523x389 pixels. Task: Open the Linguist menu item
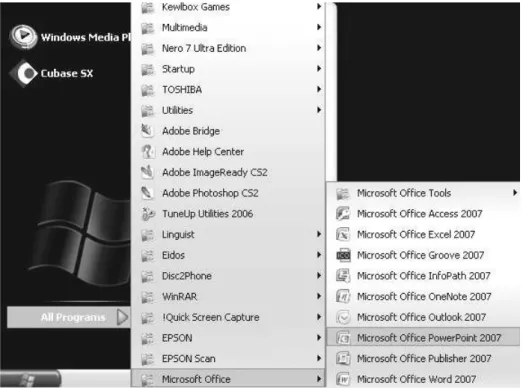(228, 235)
